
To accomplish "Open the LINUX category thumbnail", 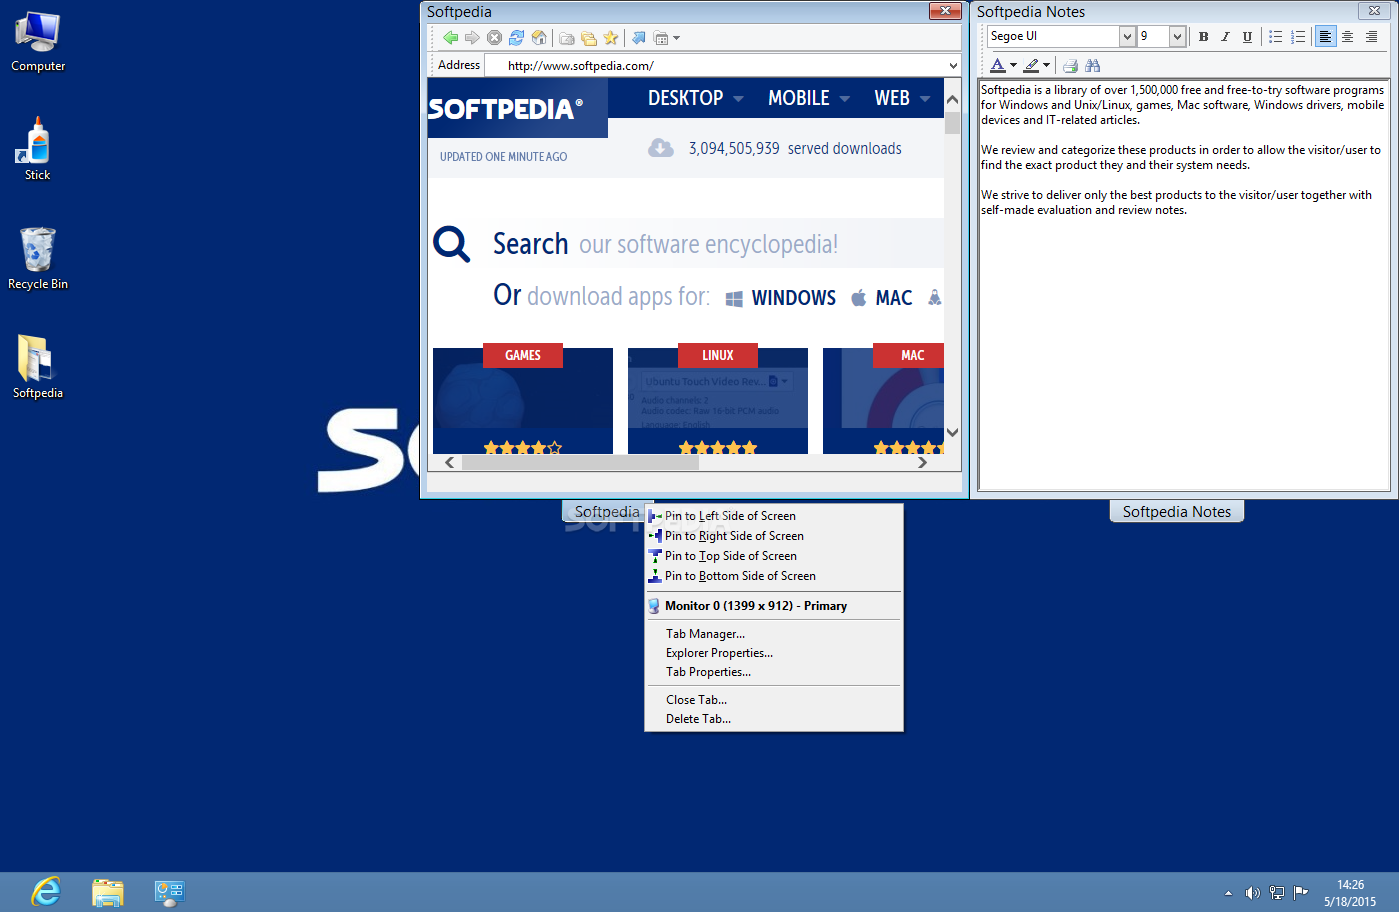I will pyautogui.click(x=718, y=400).
